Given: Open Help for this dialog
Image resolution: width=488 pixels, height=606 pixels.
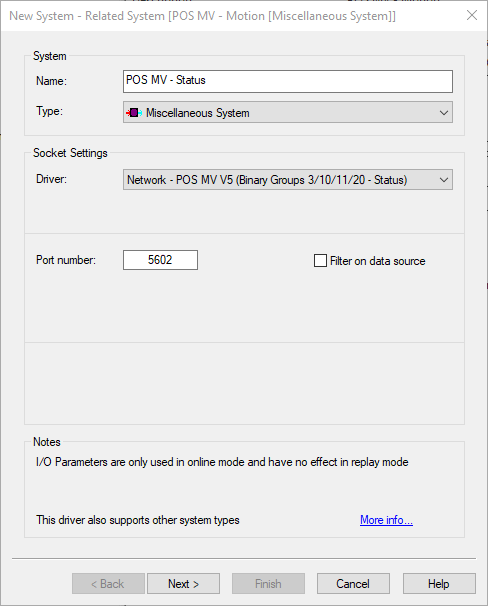Looking at the screenshot, I should 439,584.
